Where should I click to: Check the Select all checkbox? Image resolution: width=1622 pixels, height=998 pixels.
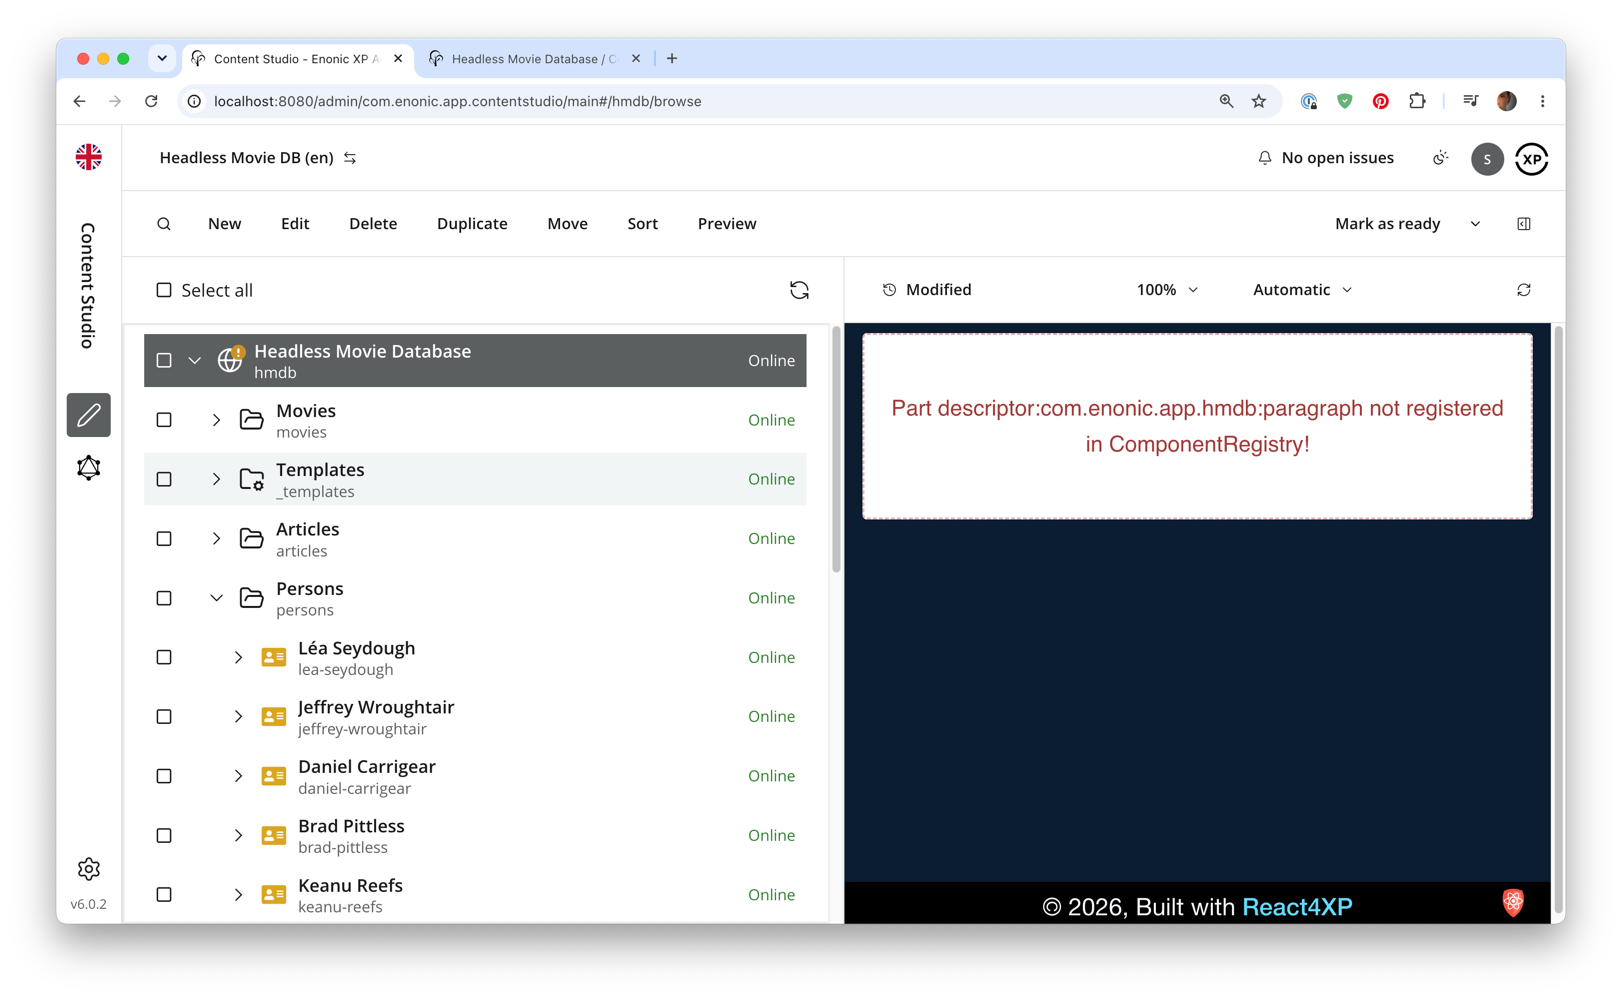pos(164,290)
